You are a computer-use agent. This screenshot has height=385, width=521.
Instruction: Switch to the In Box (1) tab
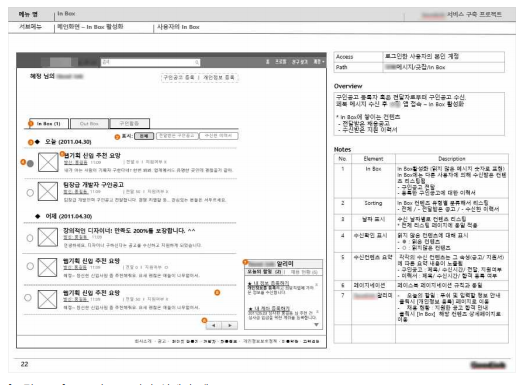click(x=49, y=124)
